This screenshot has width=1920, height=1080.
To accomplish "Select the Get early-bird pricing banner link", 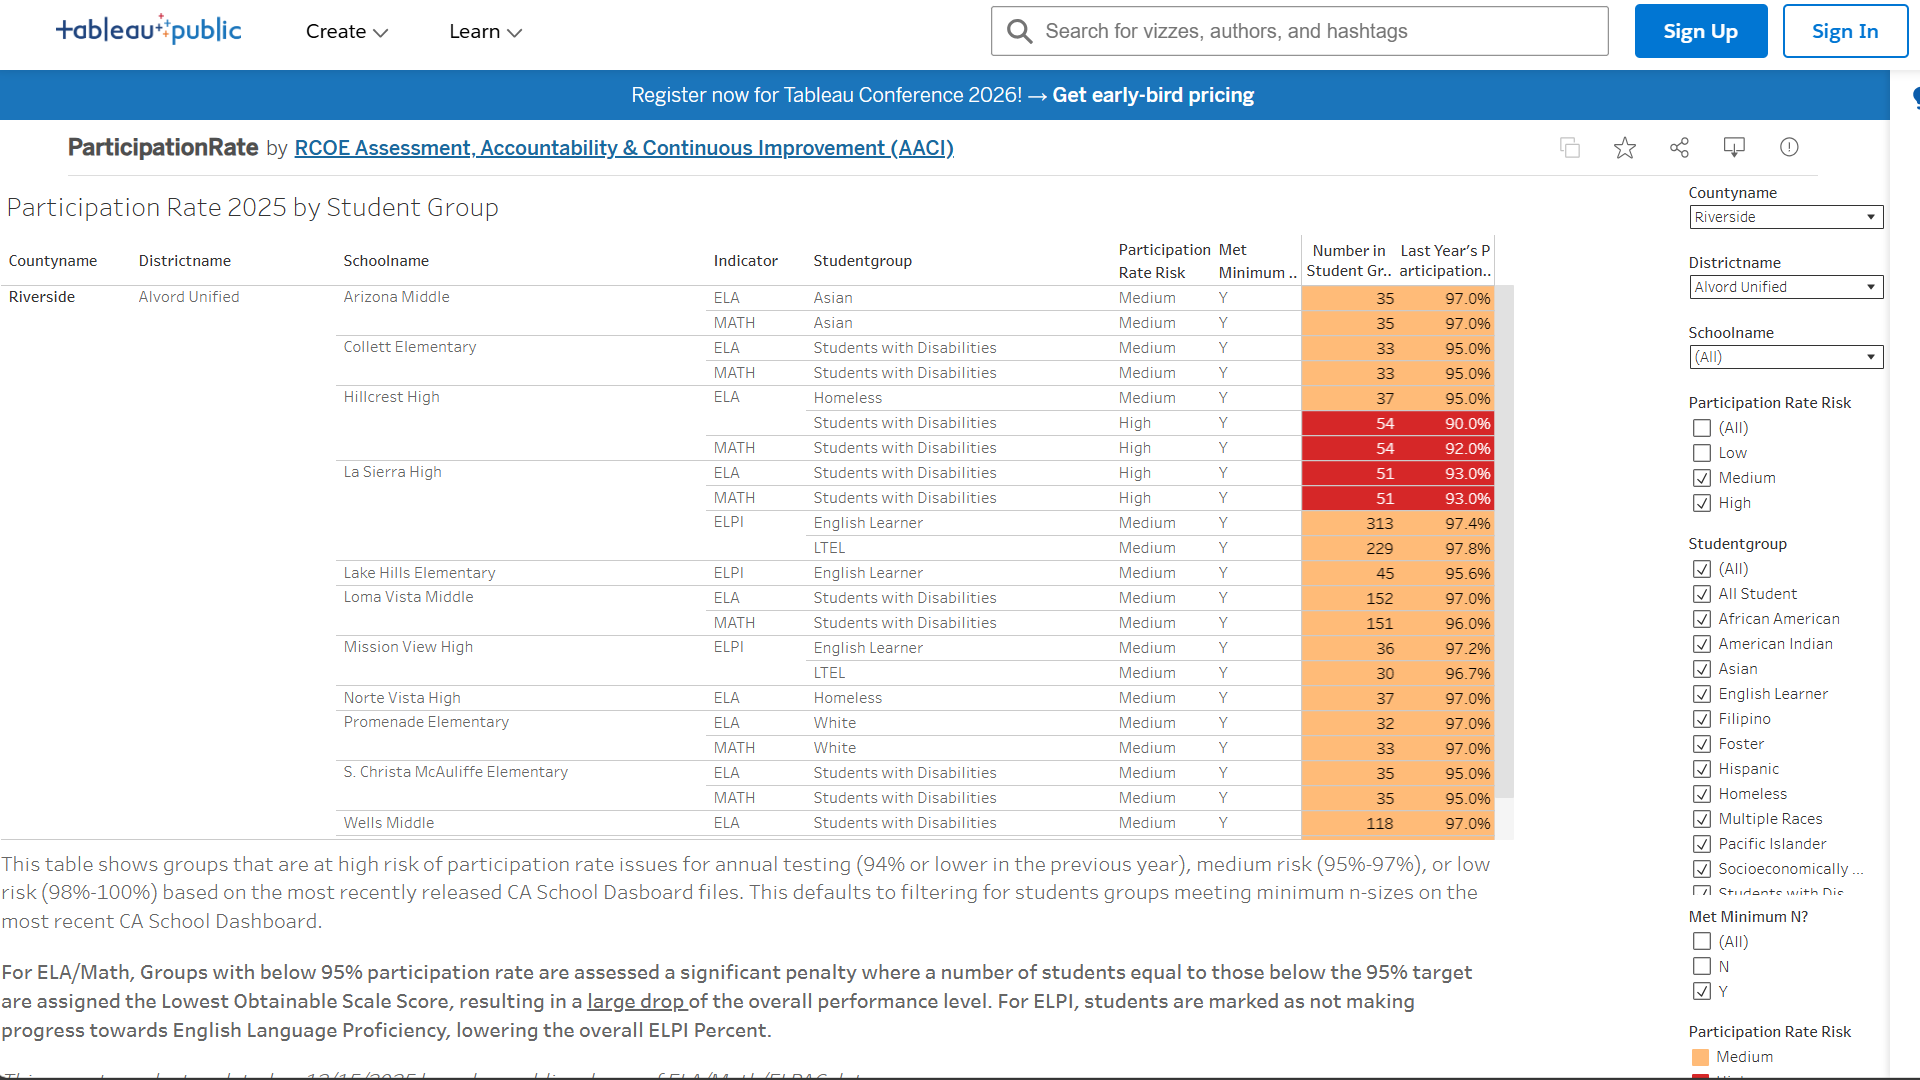I will [x=1152, y=94].
